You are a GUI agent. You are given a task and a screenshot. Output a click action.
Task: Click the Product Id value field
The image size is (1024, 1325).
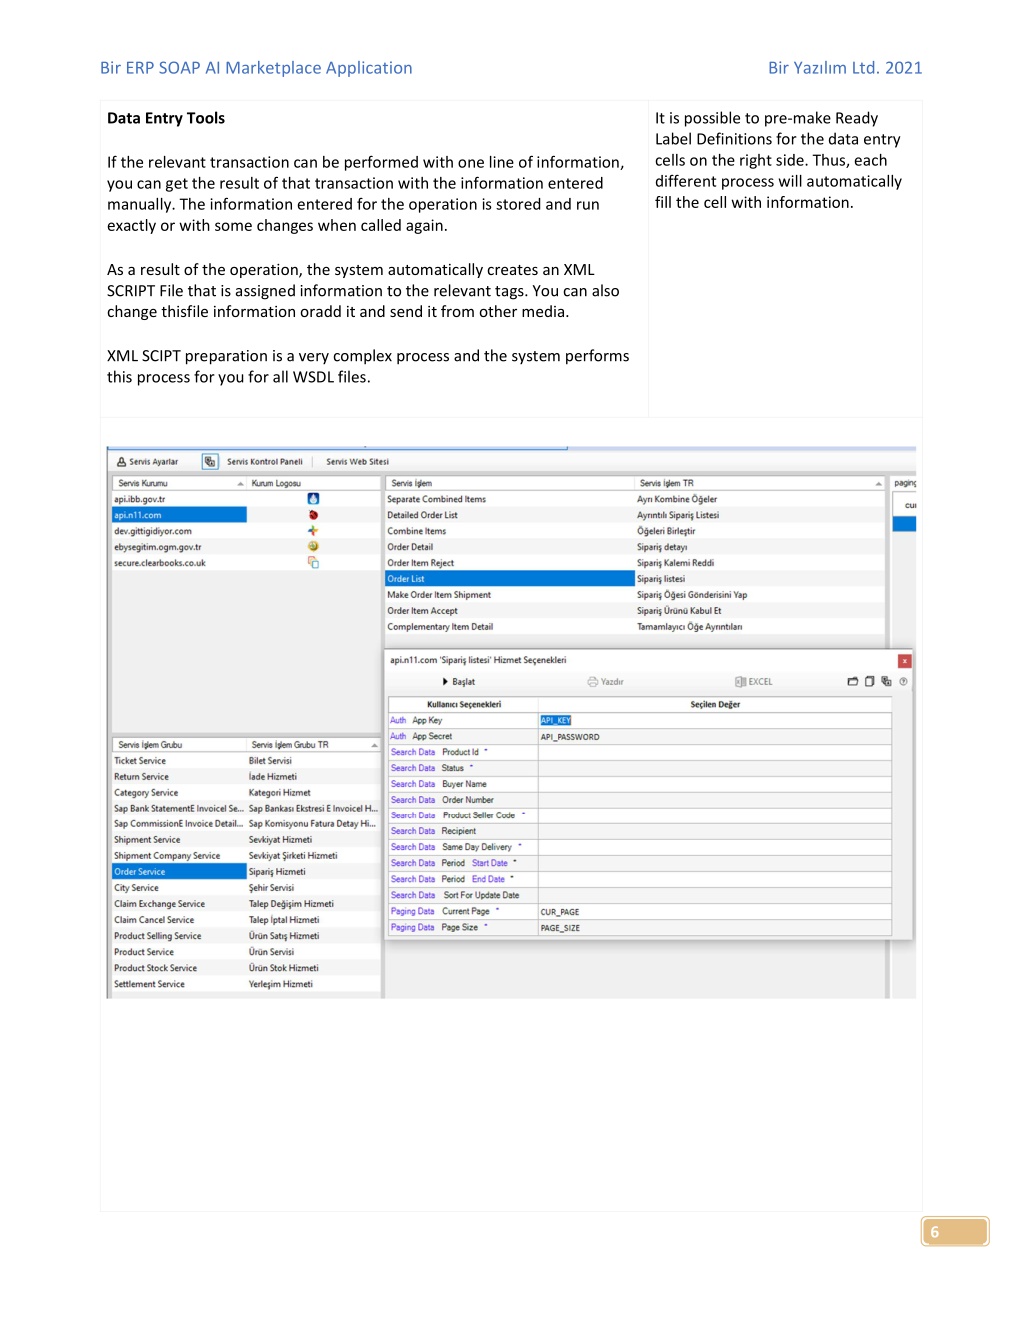(x=715, y=752)
